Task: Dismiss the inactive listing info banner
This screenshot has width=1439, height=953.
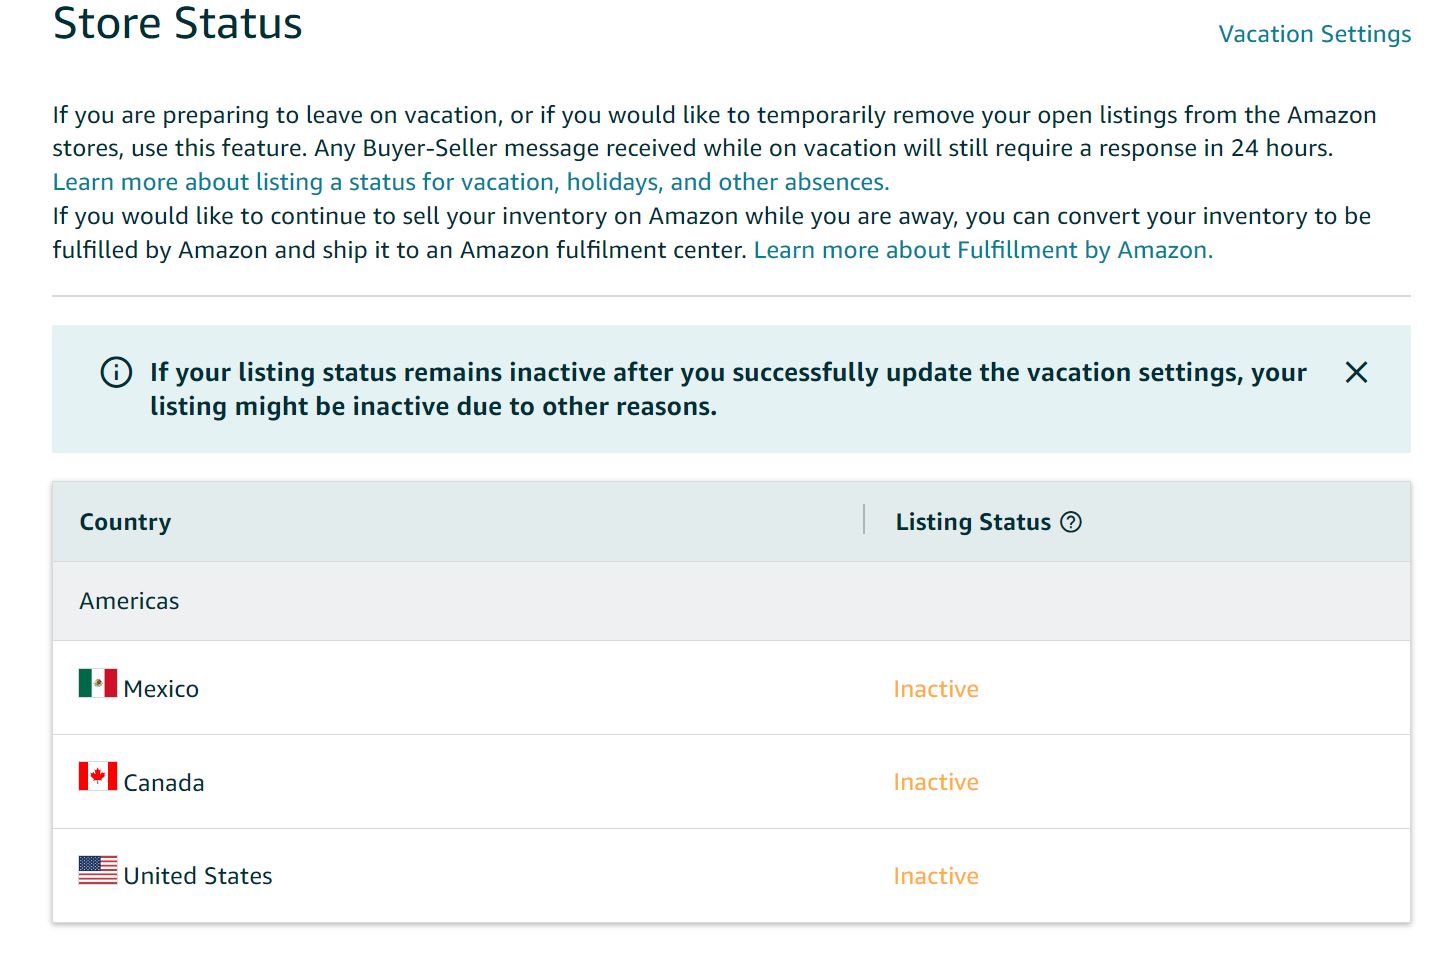Action: pos(1356,372)
